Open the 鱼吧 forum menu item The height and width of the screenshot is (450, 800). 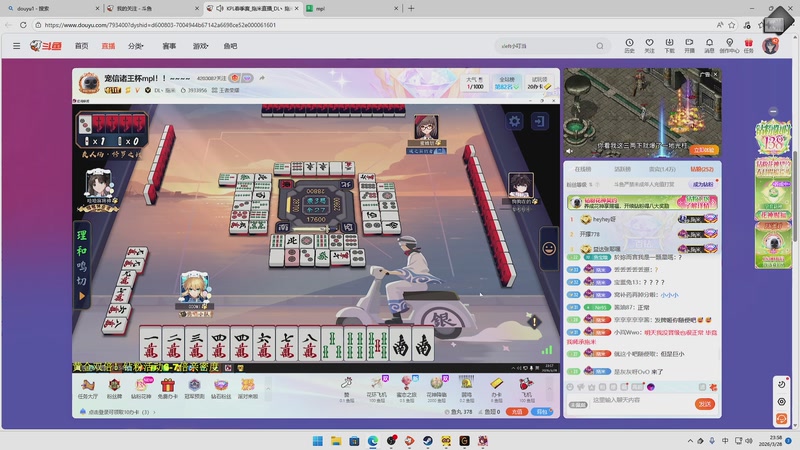[230, 46]
